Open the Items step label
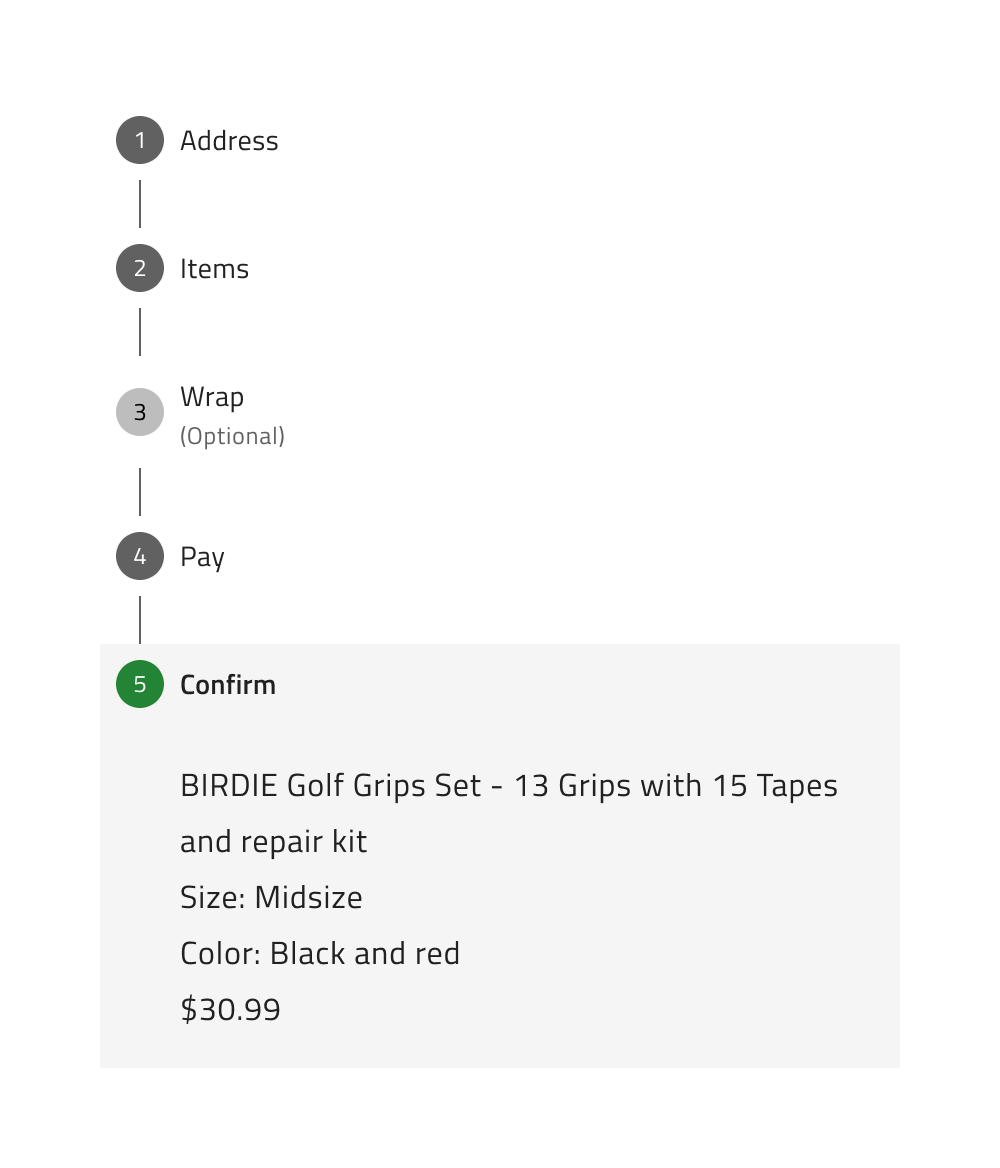This screenshot has width=1000, height=1168. [214, 269]
